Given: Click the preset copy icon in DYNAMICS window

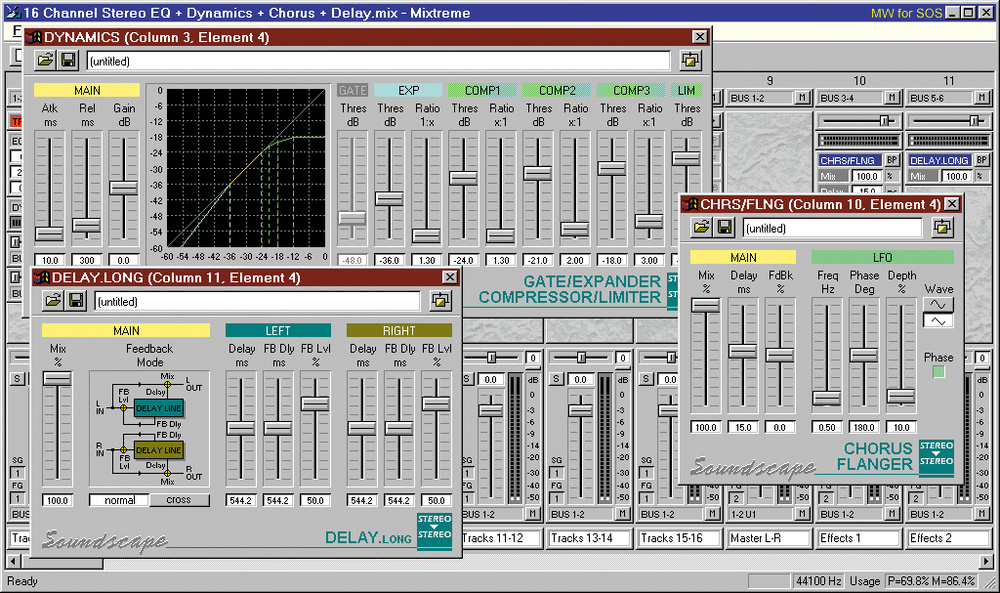Looking at the screenshot, I should (691, 61).
